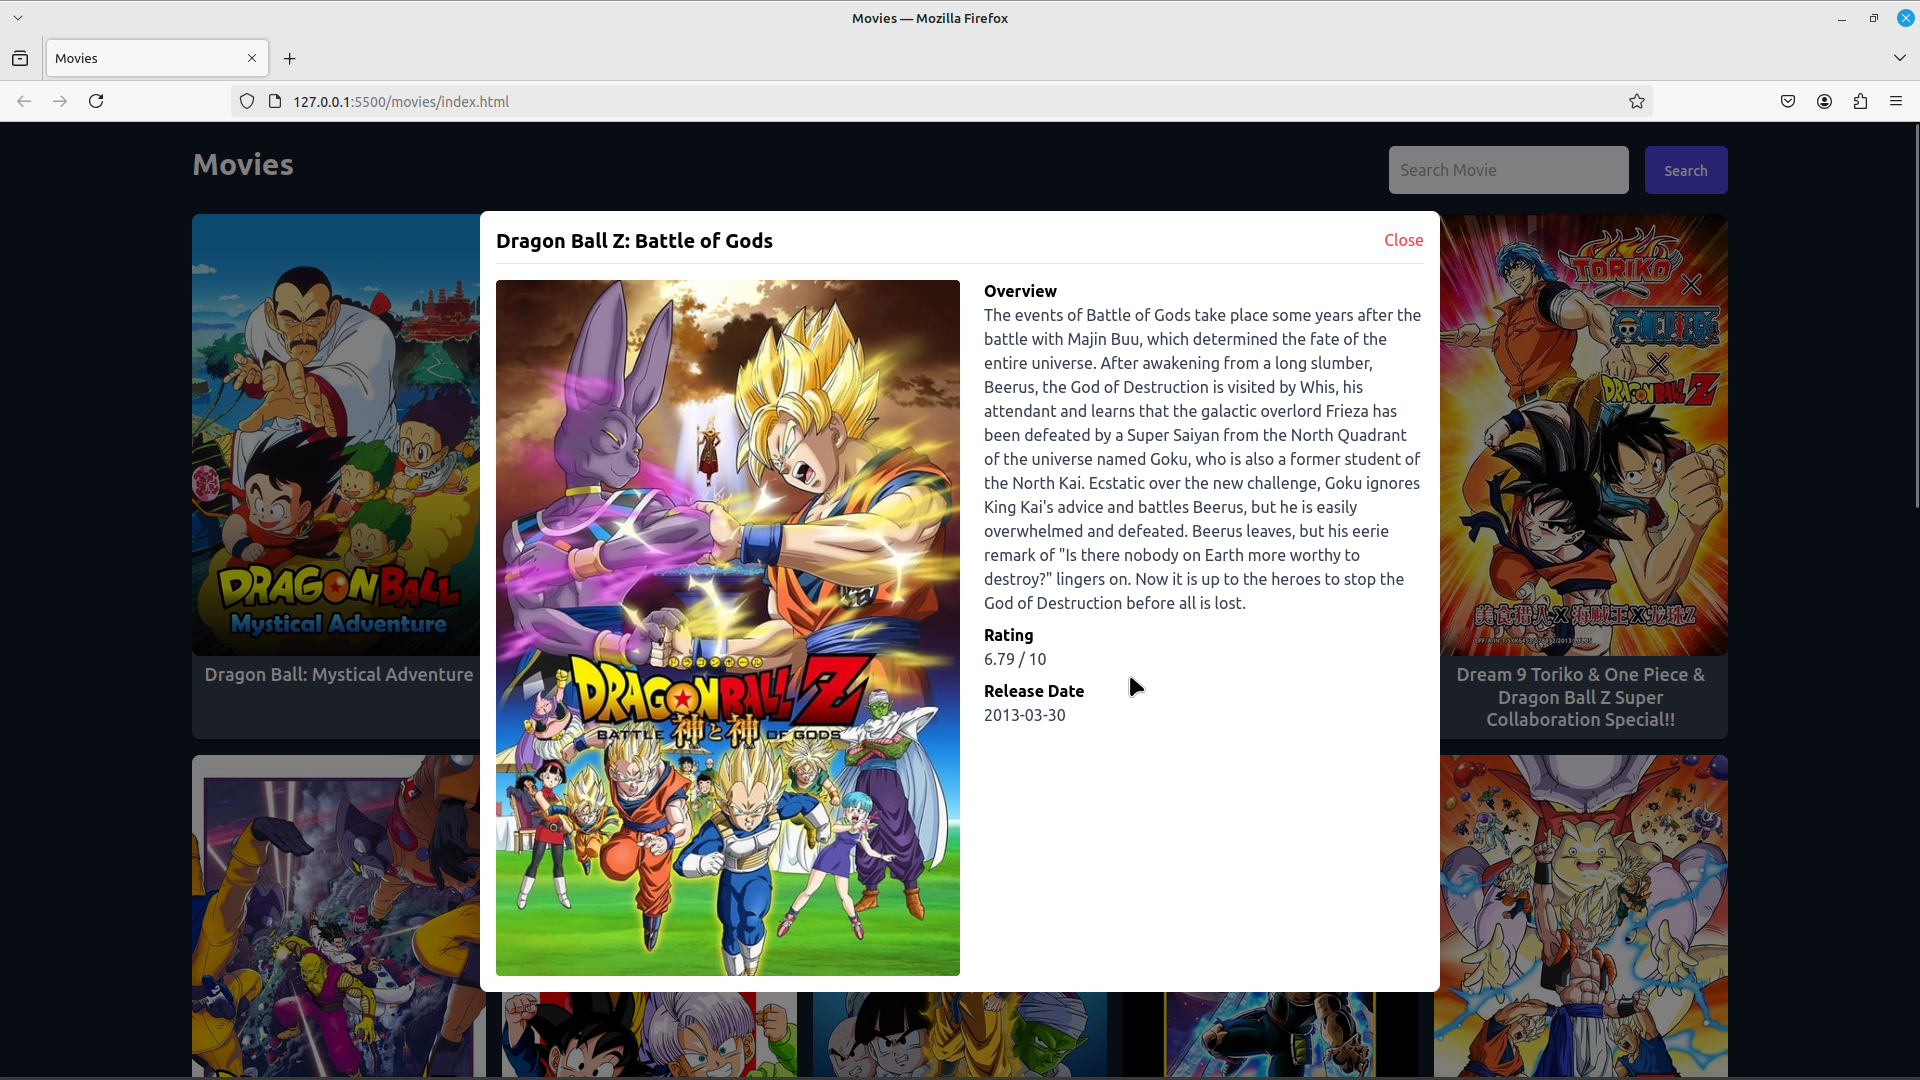
Task: Click the URL address bar
Action: 900,101
